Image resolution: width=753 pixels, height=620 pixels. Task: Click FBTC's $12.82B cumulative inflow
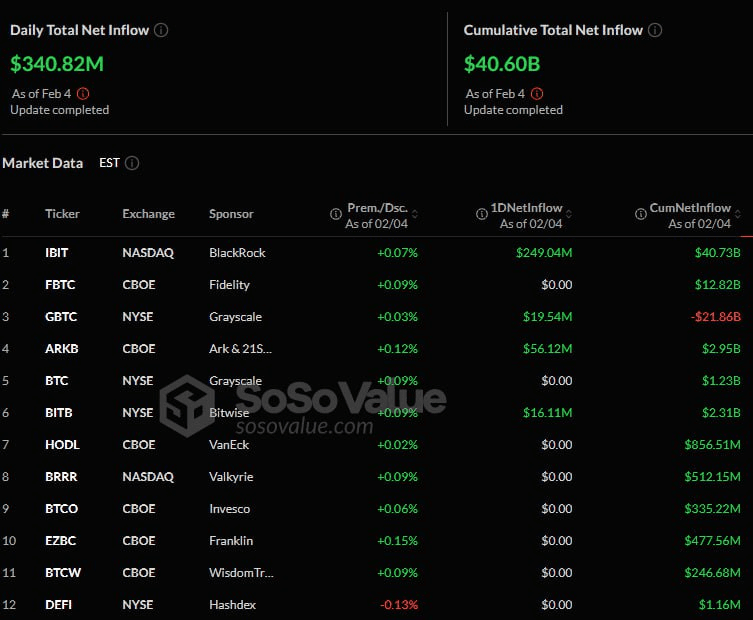[x=717, y=285]
